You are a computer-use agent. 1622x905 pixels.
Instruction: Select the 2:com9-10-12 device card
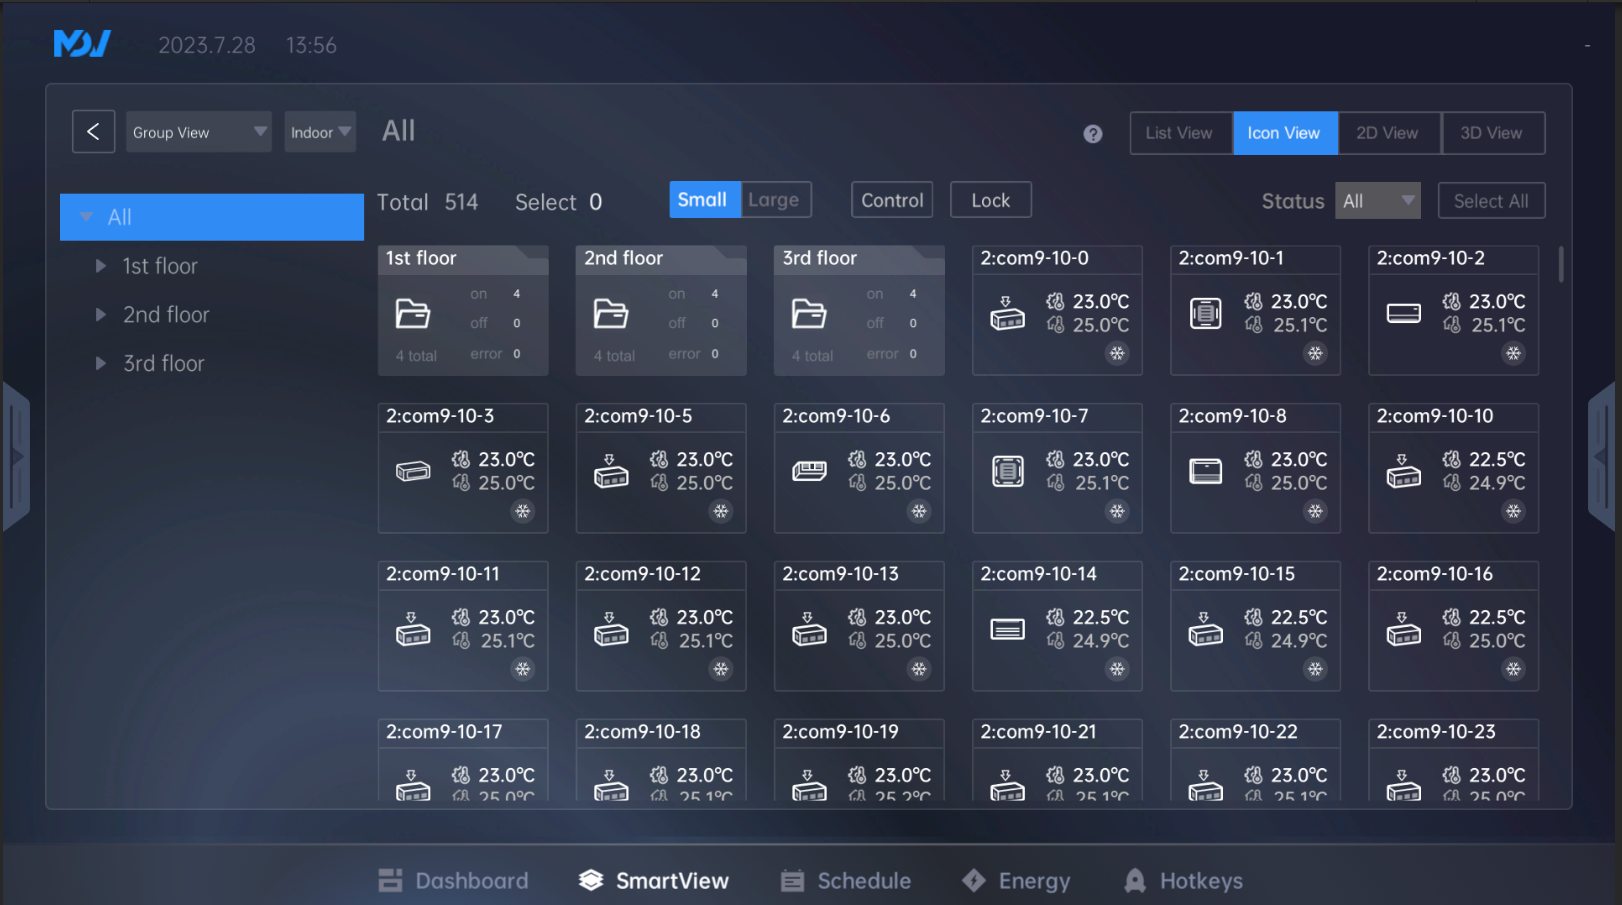661,626
